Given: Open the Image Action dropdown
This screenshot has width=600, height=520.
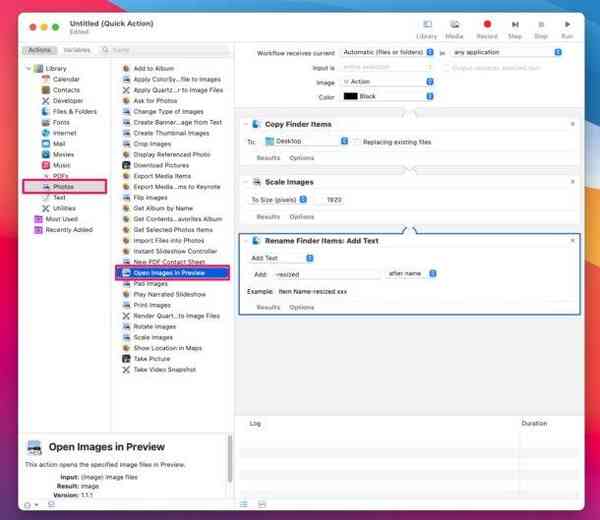Looking at the screenshot, I should (387, 82).
